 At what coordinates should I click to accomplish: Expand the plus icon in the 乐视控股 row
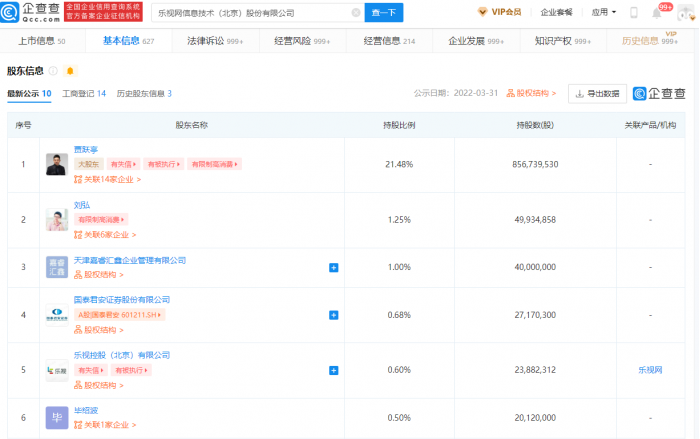[333, 371]
